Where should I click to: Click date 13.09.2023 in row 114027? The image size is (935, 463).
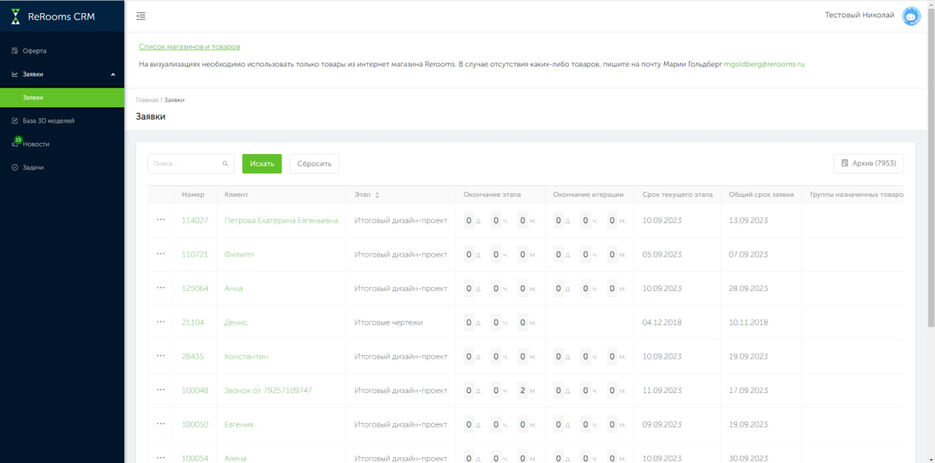coord(748,220)
